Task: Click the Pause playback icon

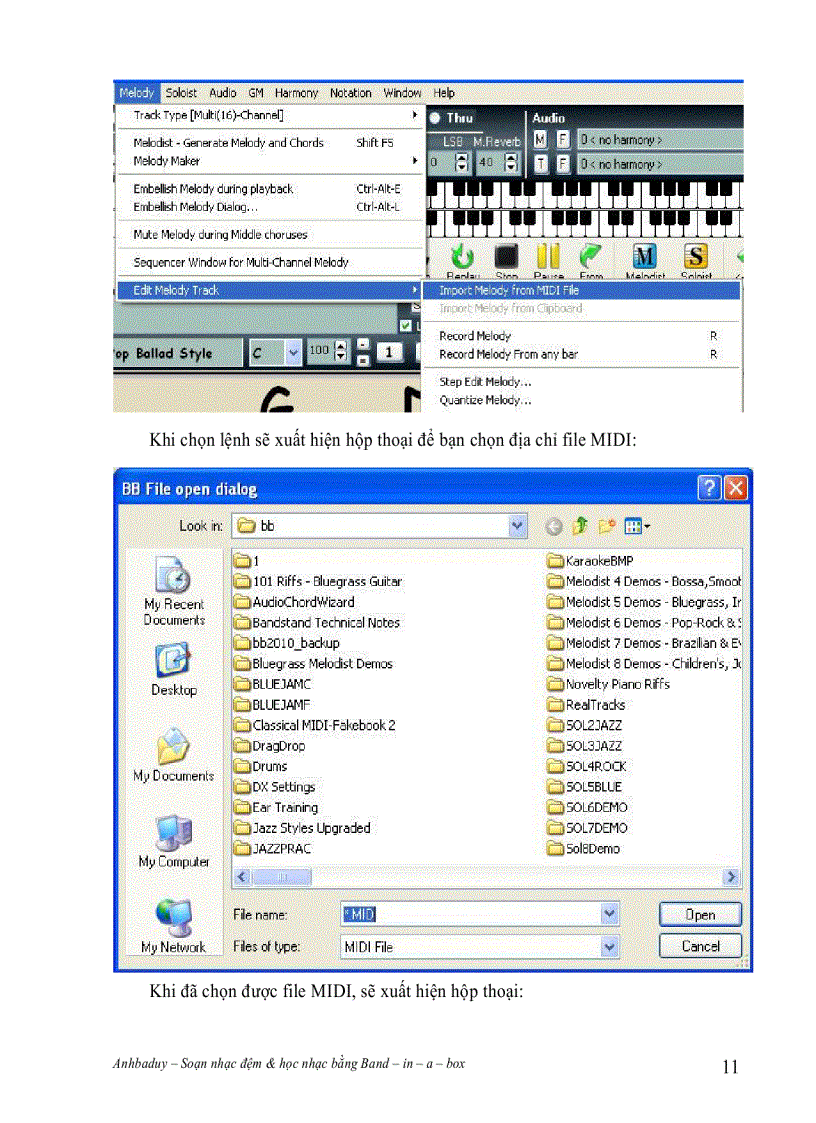Action: [548, 257]
